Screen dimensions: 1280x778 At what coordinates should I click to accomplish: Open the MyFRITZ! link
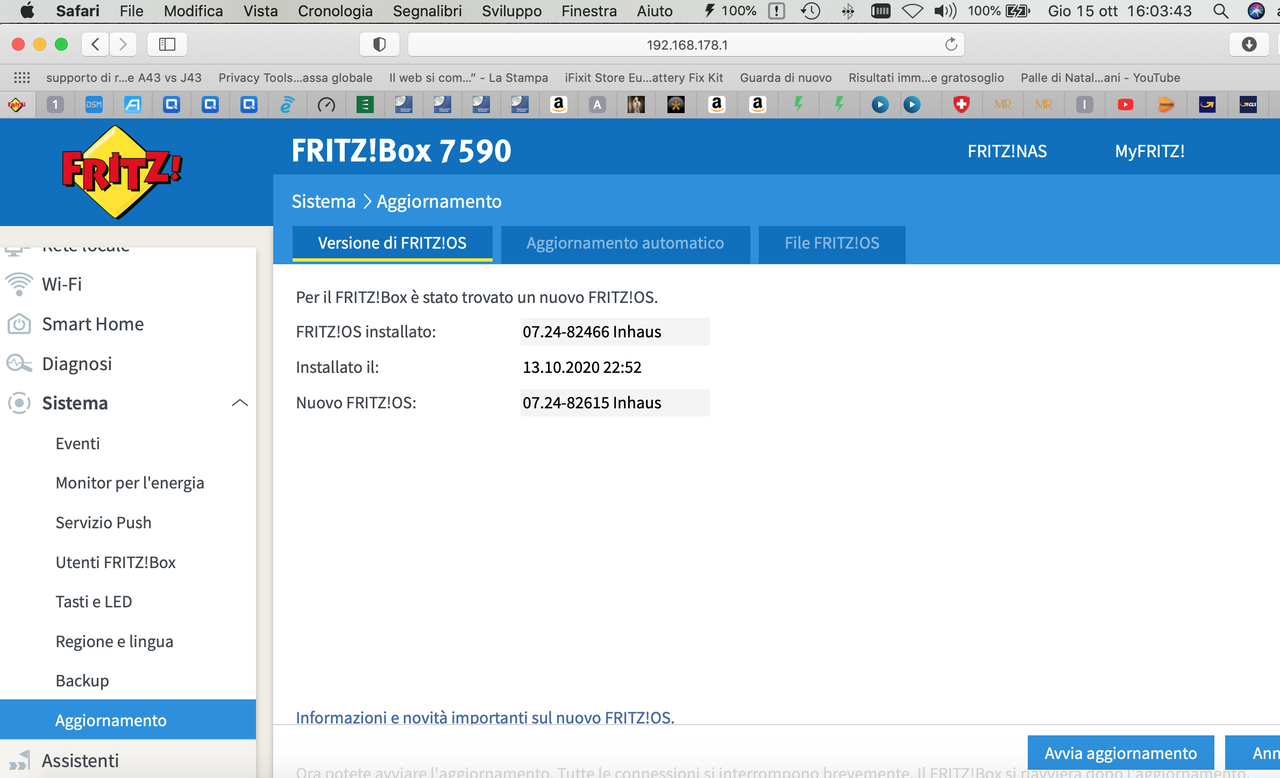pyautogui.click(x=1150, y=151)
